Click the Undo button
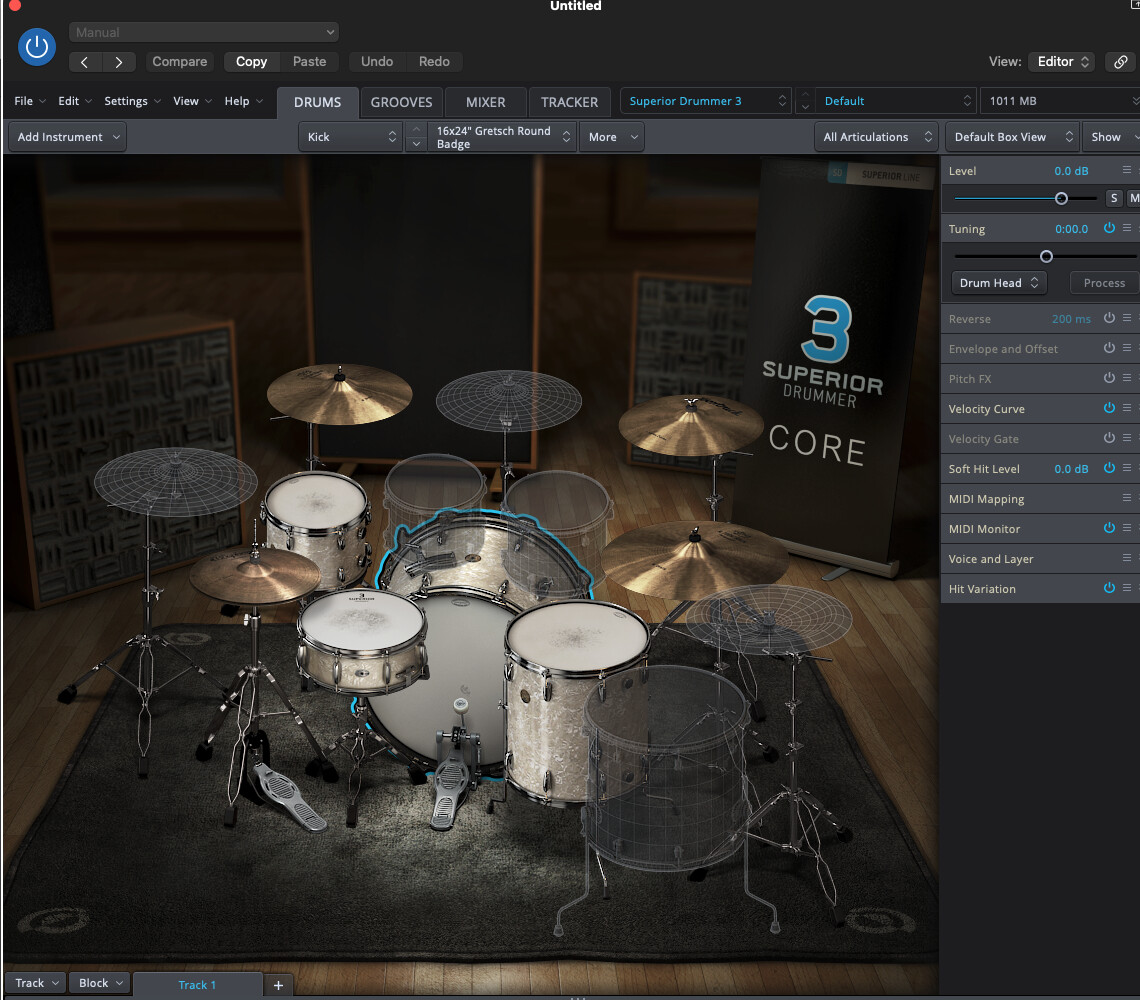The width and height of the screenshot is (1140, 1000). 377,62
